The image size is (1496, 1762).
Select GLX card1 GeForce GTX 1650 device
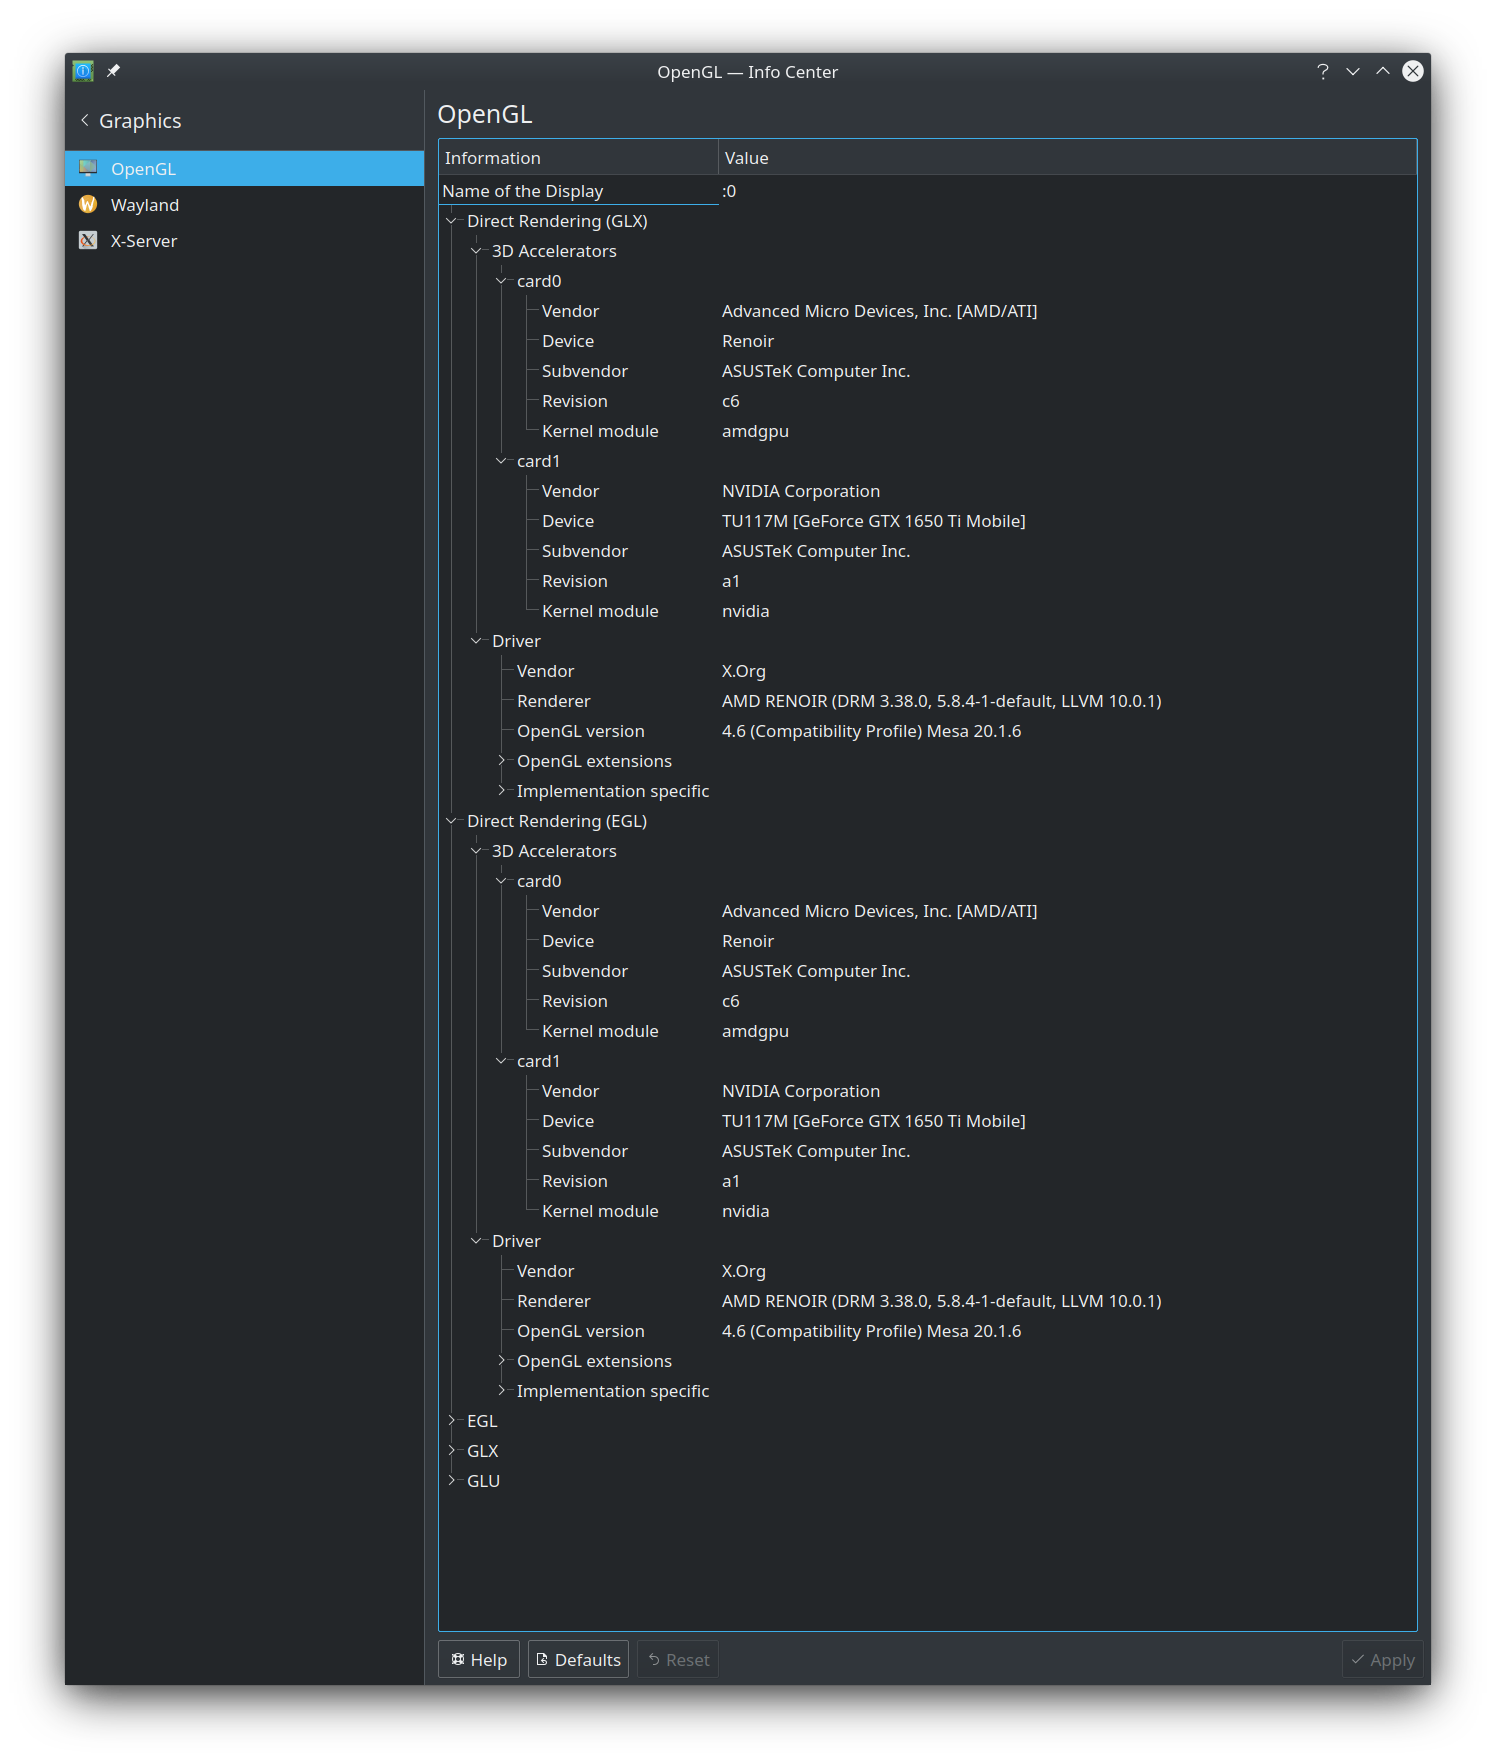coord(874,521)
